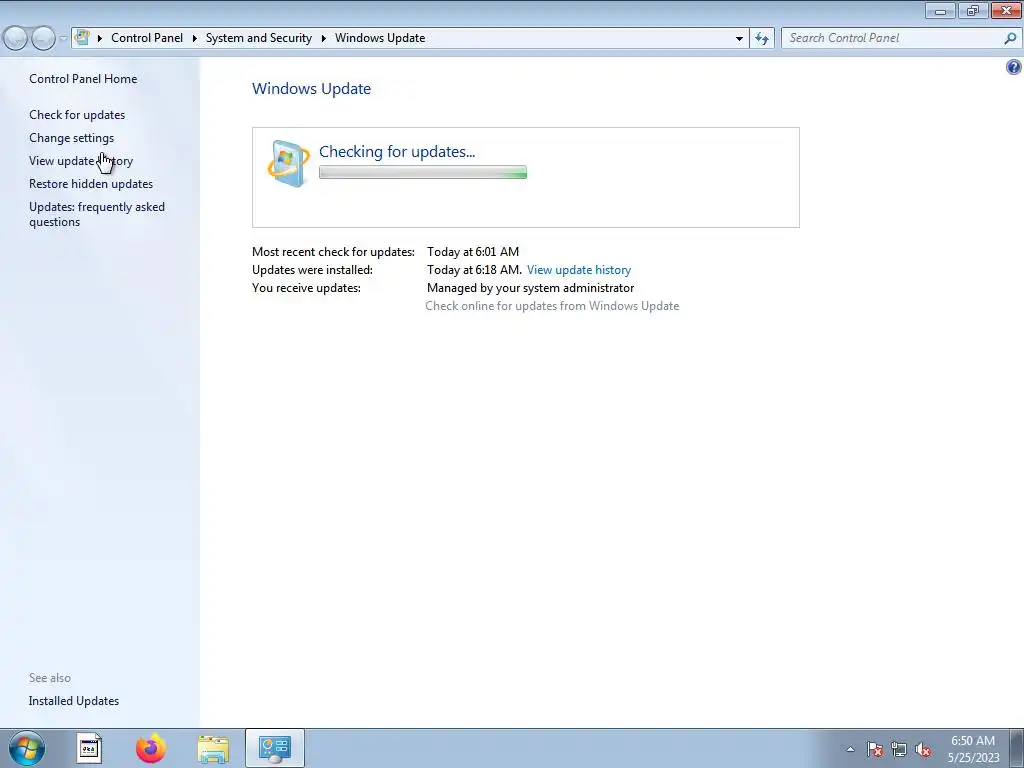Click the Control Panel icon in the address bar
The image size is (1024, 768).
click(x=82, y=38)
